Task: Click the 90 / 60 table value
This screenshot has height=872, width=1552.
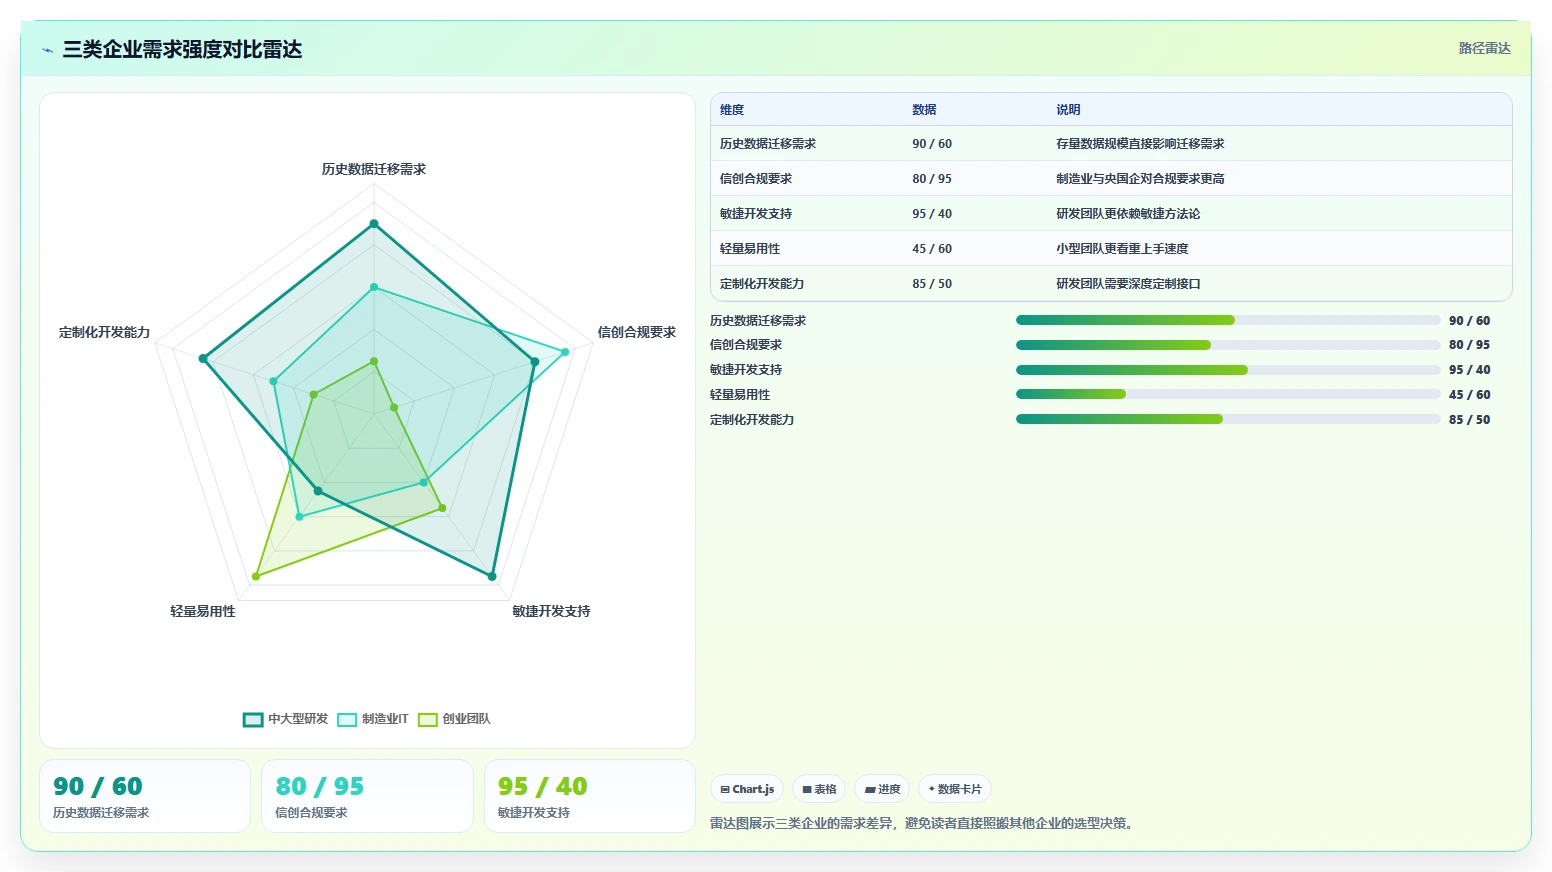Action: pos(932,144)
